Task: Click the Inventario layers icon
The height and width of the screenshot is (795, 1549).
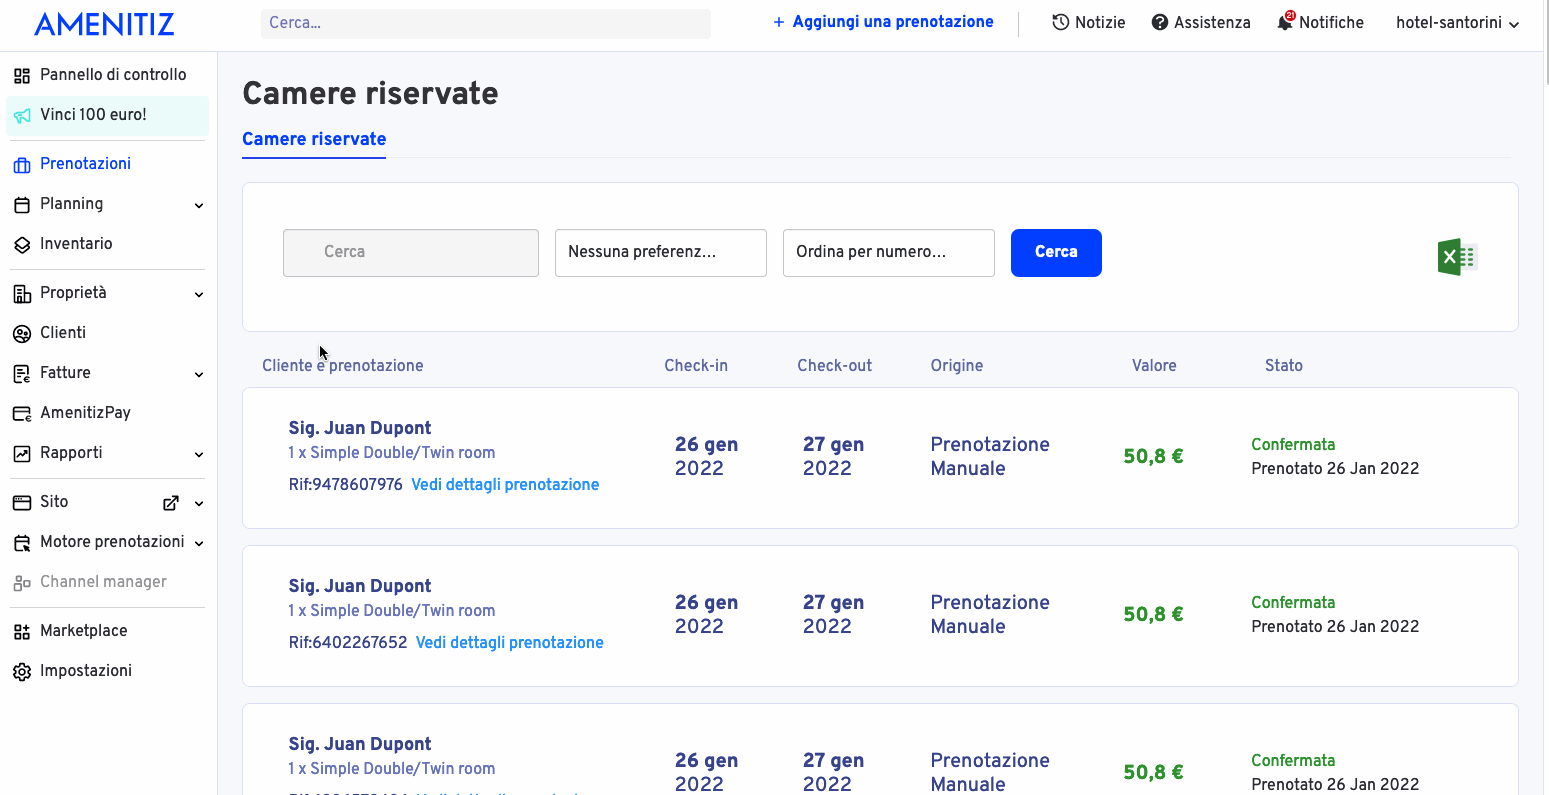Action: click(22, 244)
